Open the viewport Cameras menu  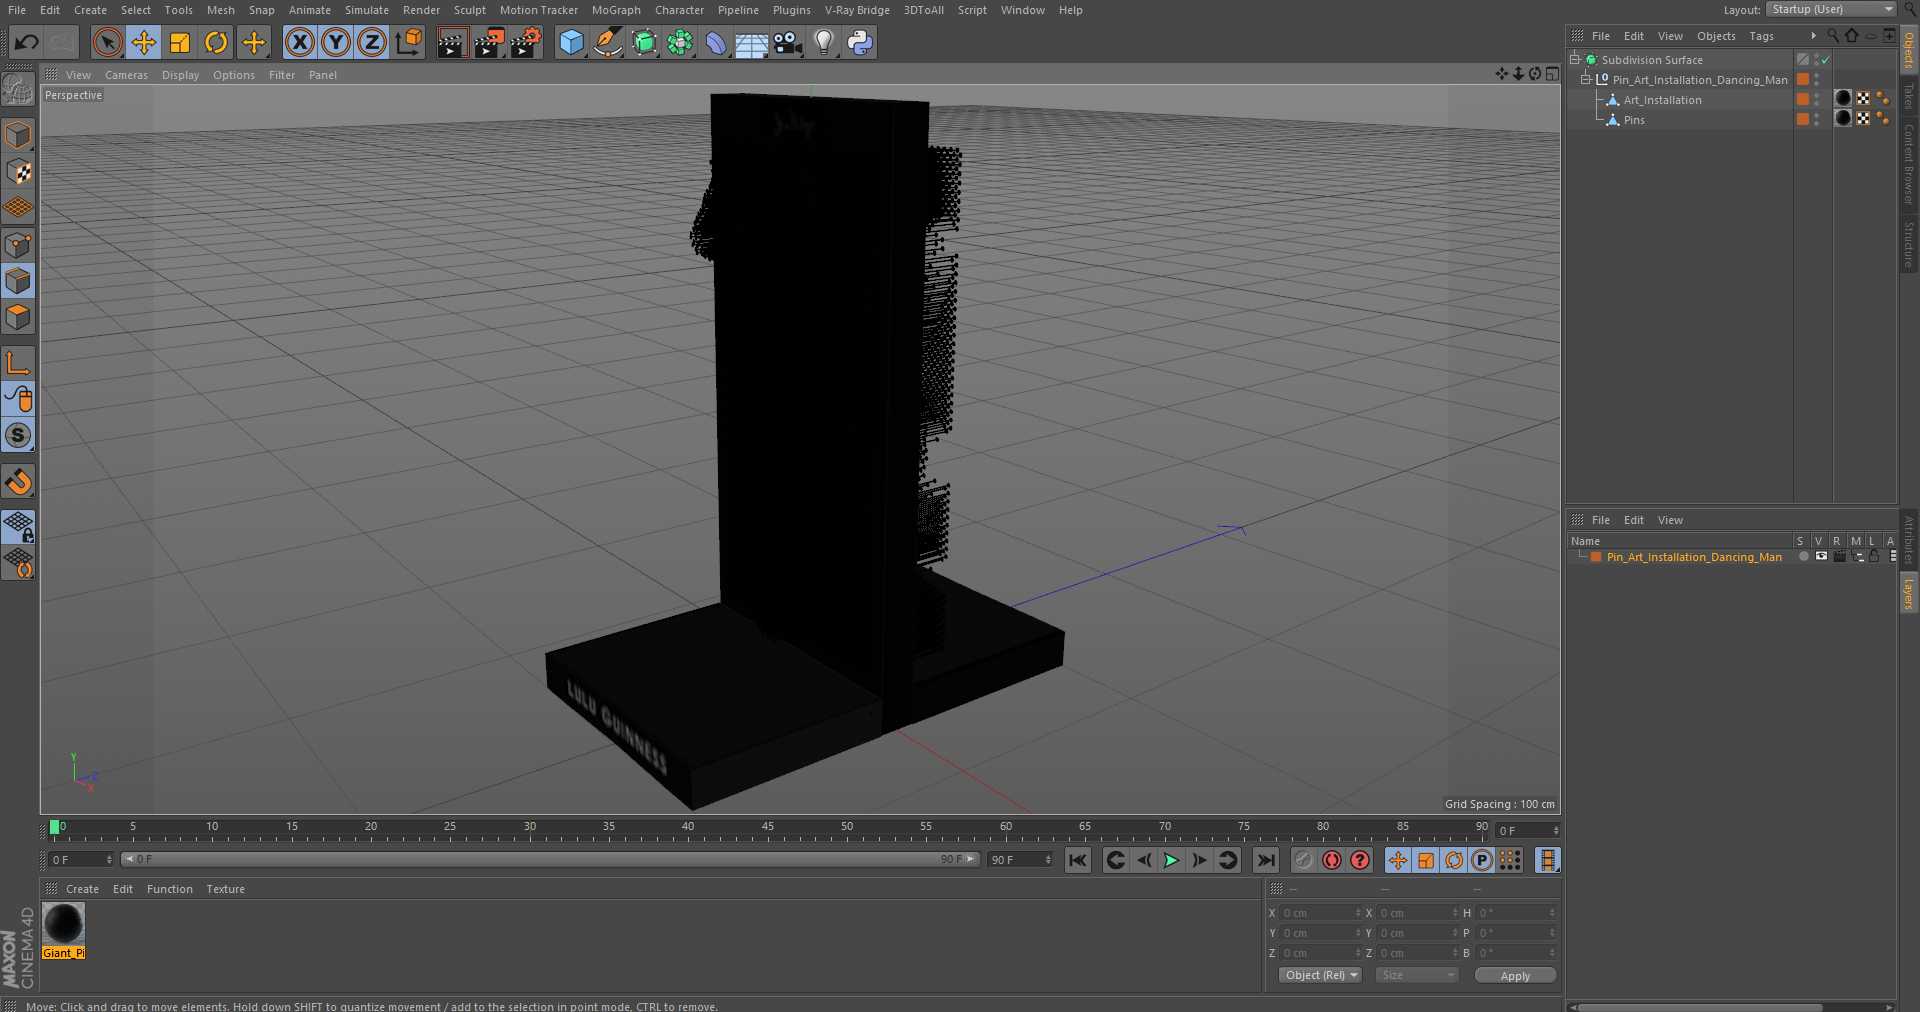click(x=126, y=75)
